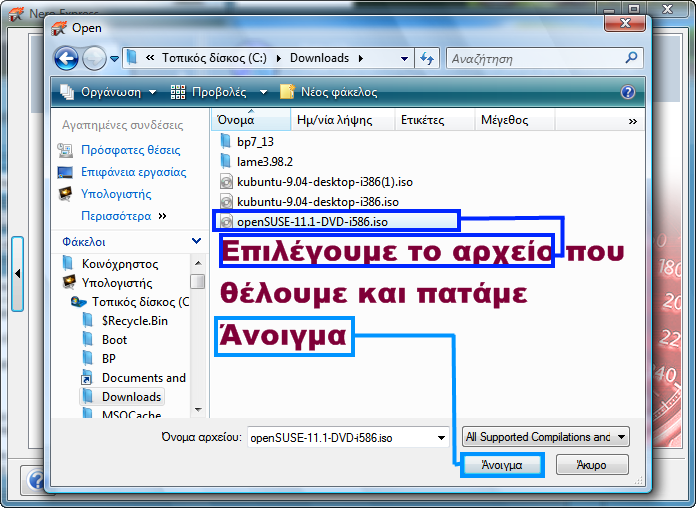Screen dimensions: 696x508
Task: Select BP folder in tree
Action: pos(109,358)
